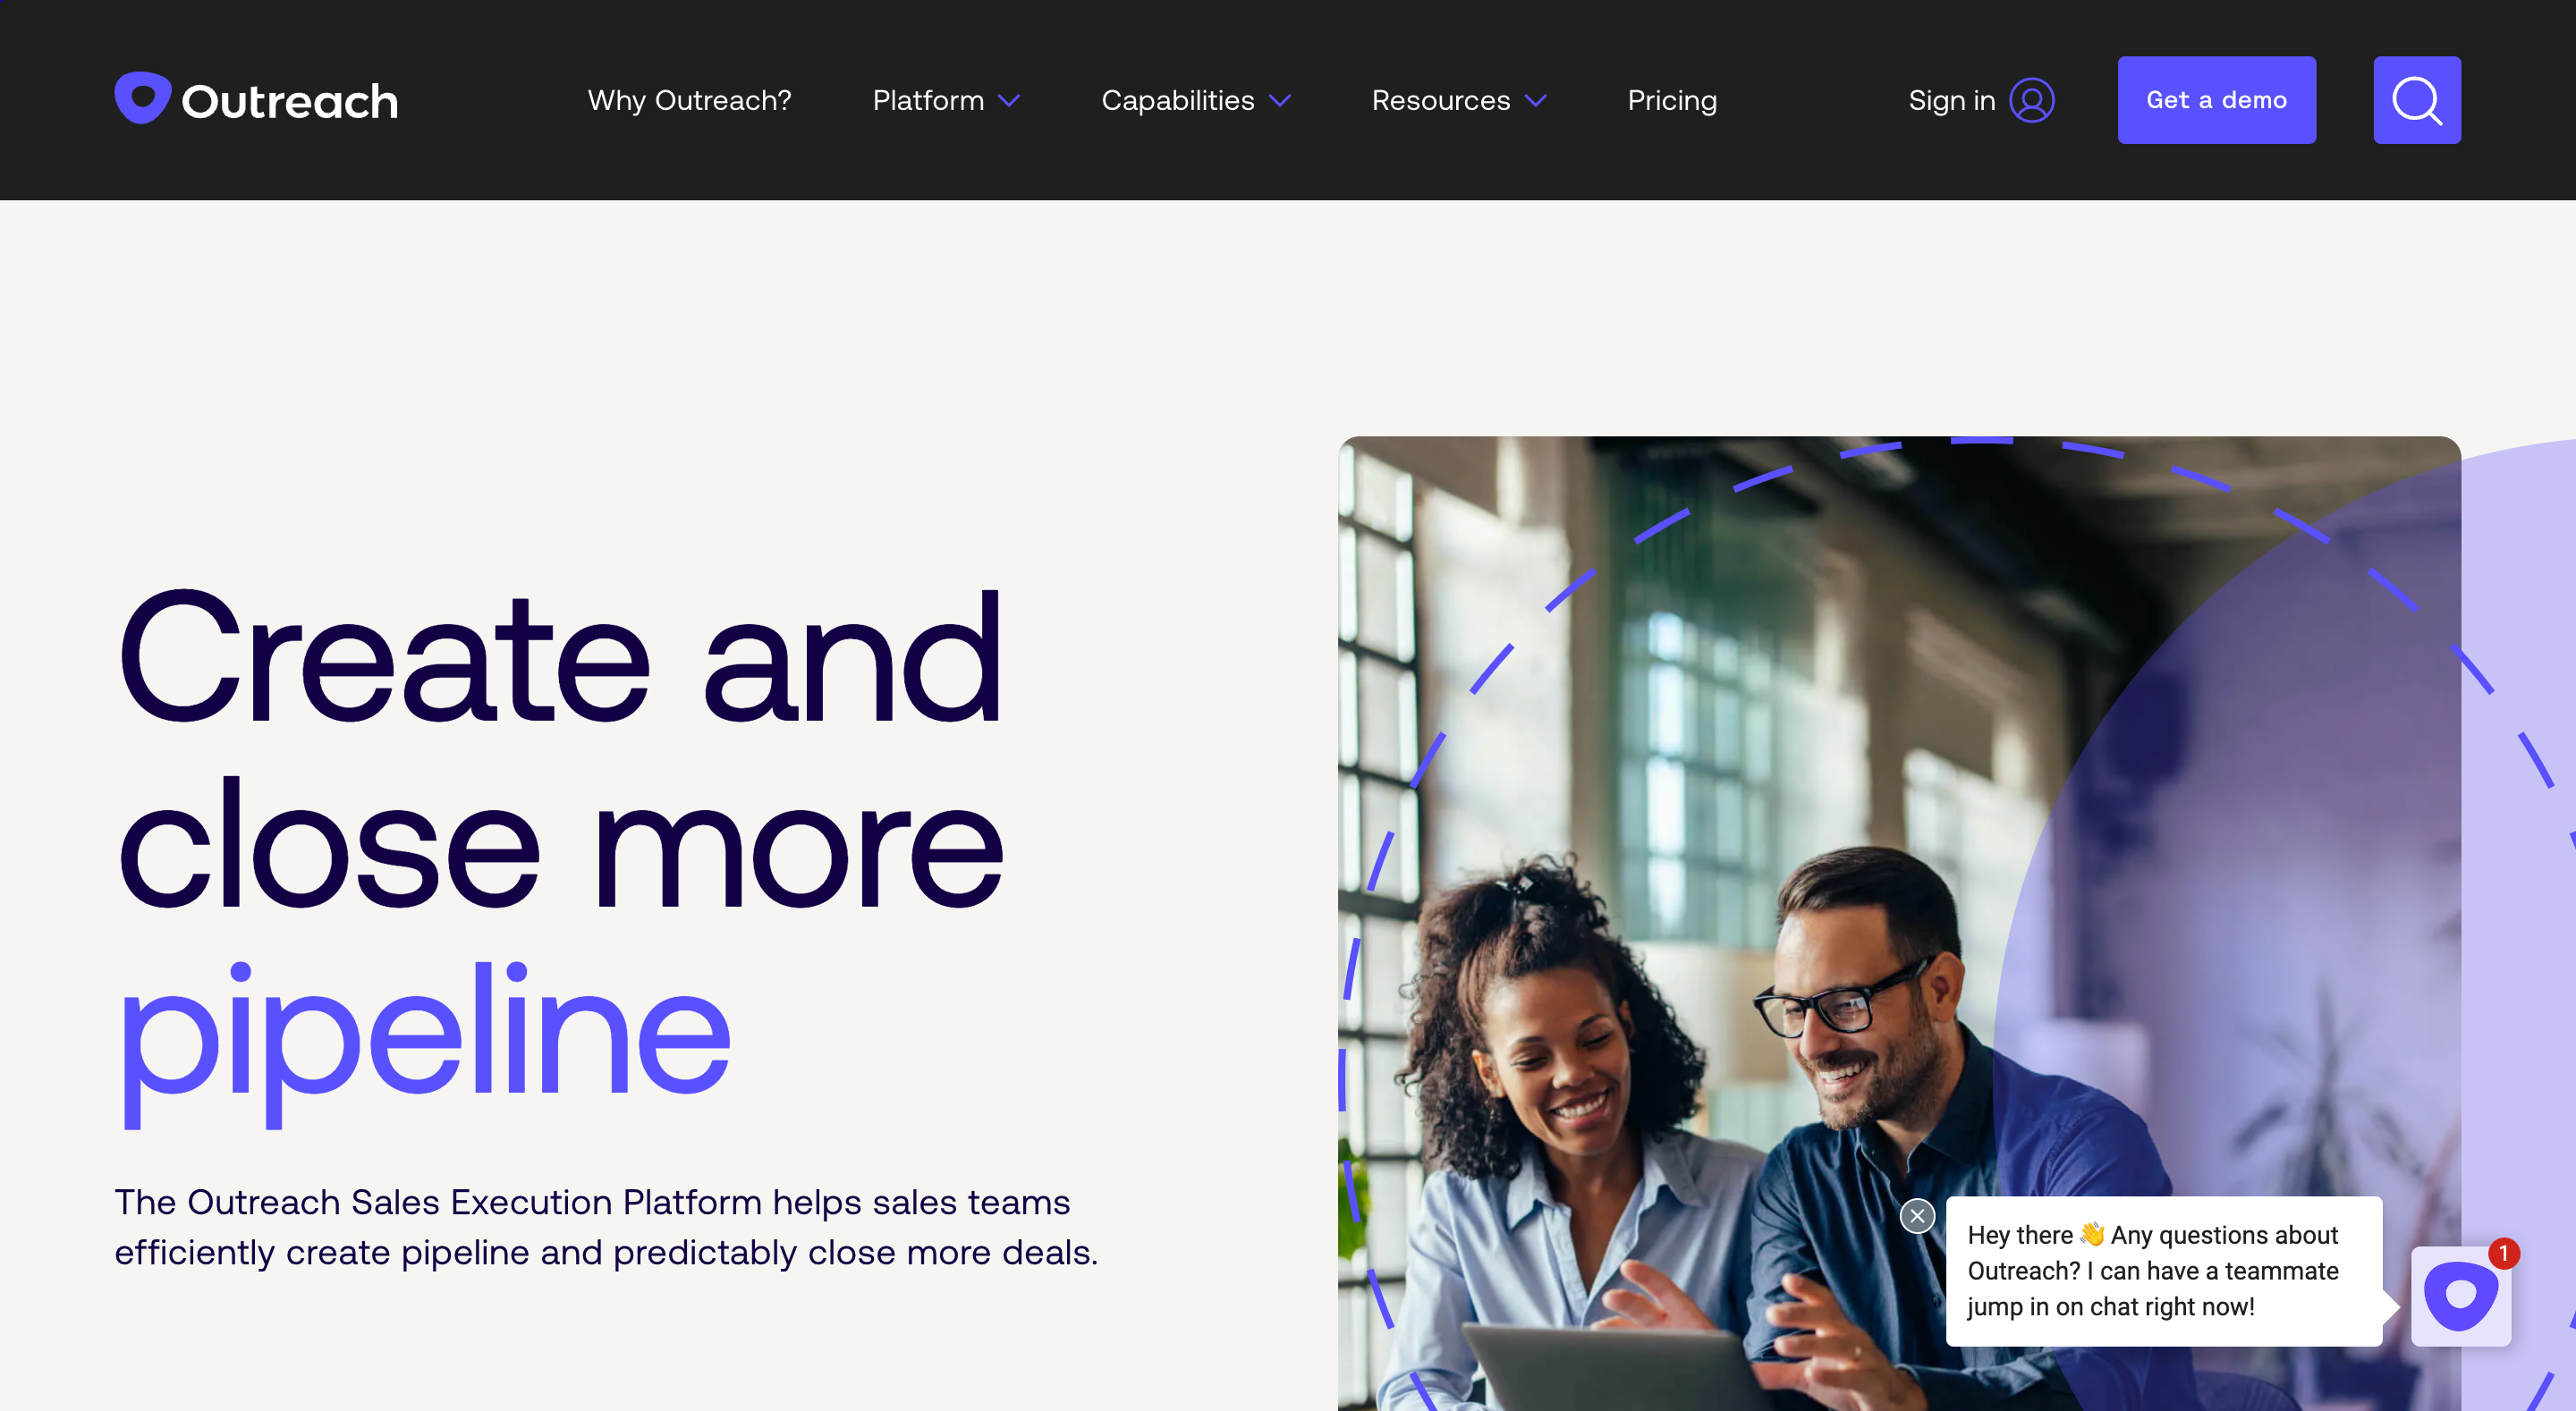Expand the Capabilities navigation dropdown
Image resolution: width=2576 pixels, height=1411 pixels.
coord(1198,99)
